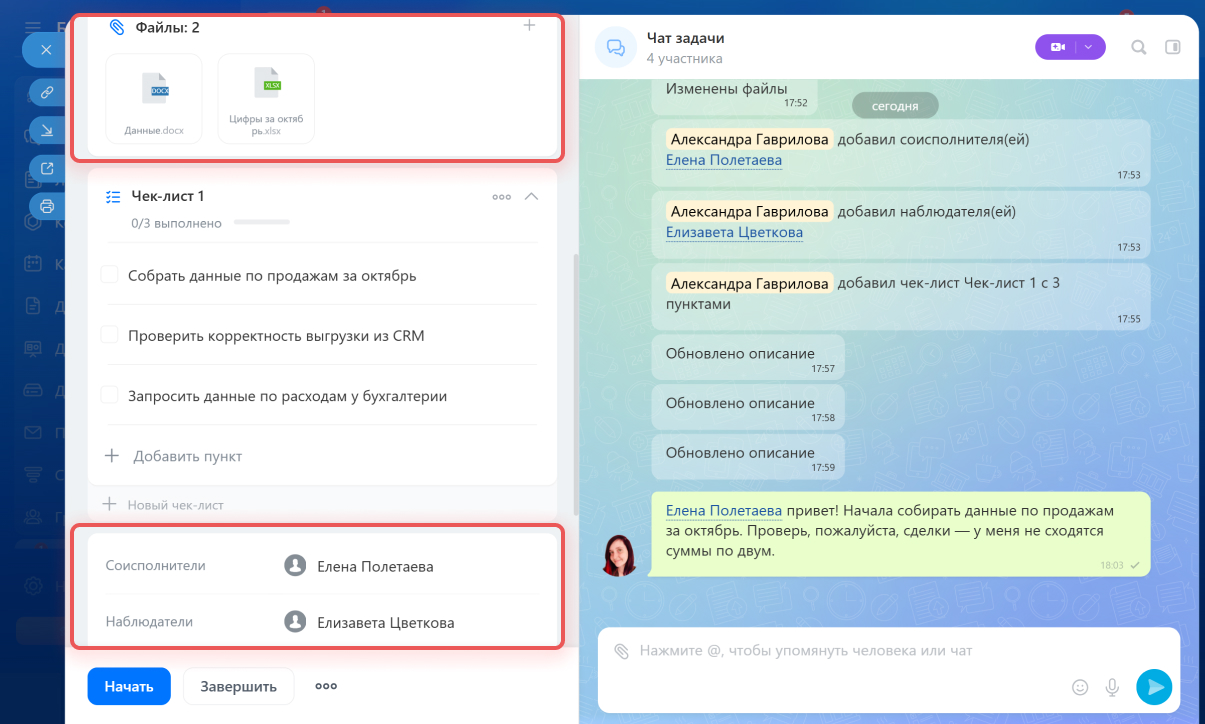
Task: Check 'Собрать данные по продажам за октябрь'
Action: point(110,275)
